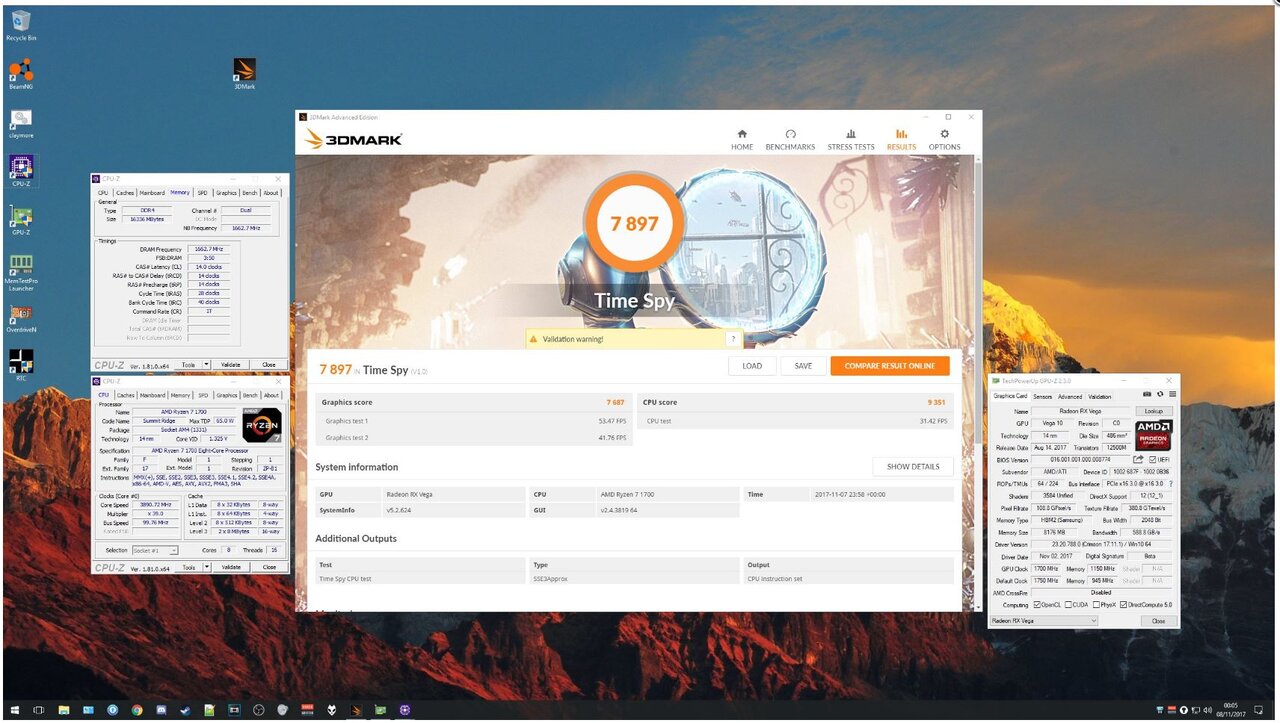Screen dimensions: 1280x723
Task: Click GPU-Z screenshot camera icon
Action: 1146,395
